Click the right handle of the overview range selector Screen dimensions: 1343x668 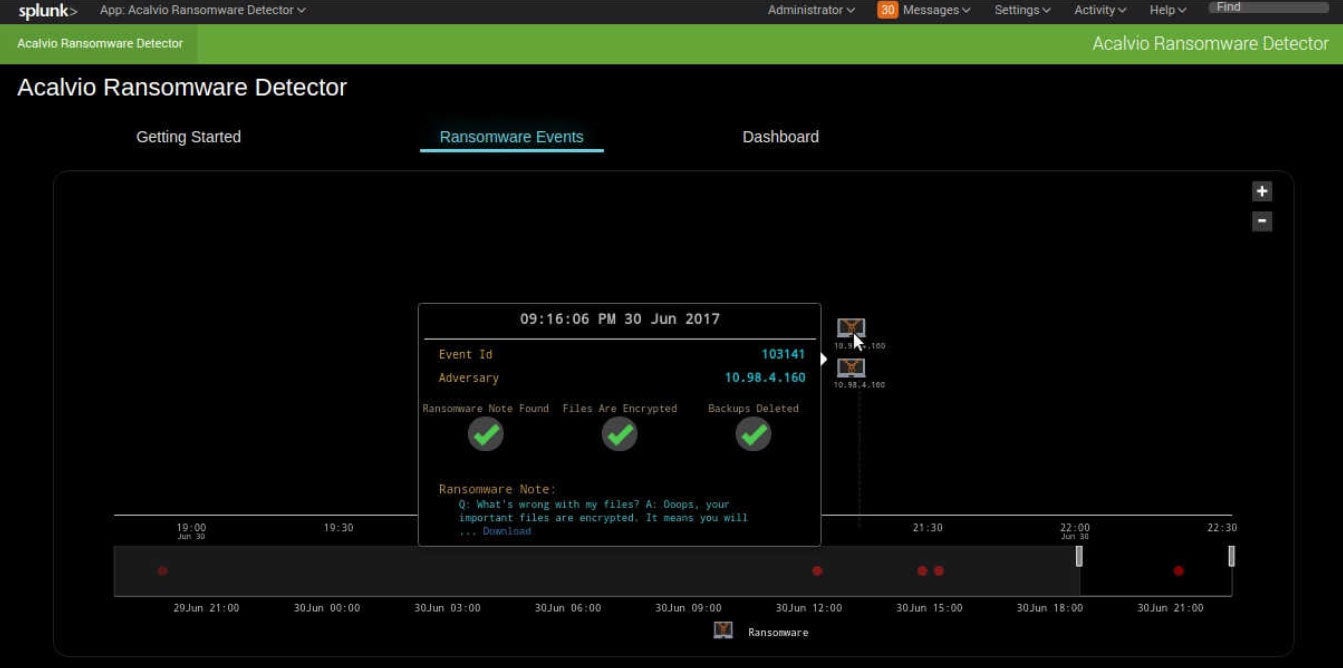pos(1231,556)
